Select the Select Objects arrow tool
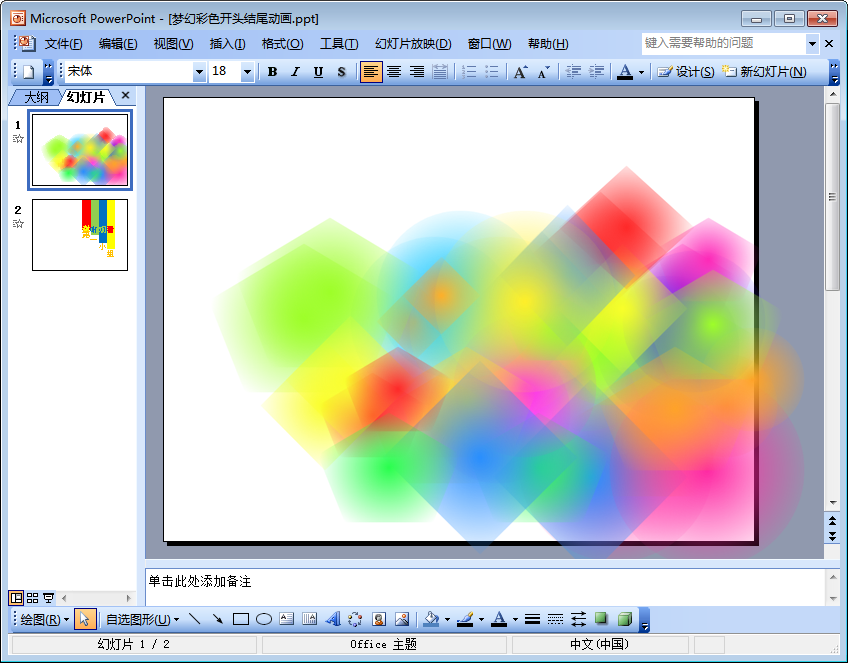This screenshot has height=663, width=848. (x=85, y=619)
